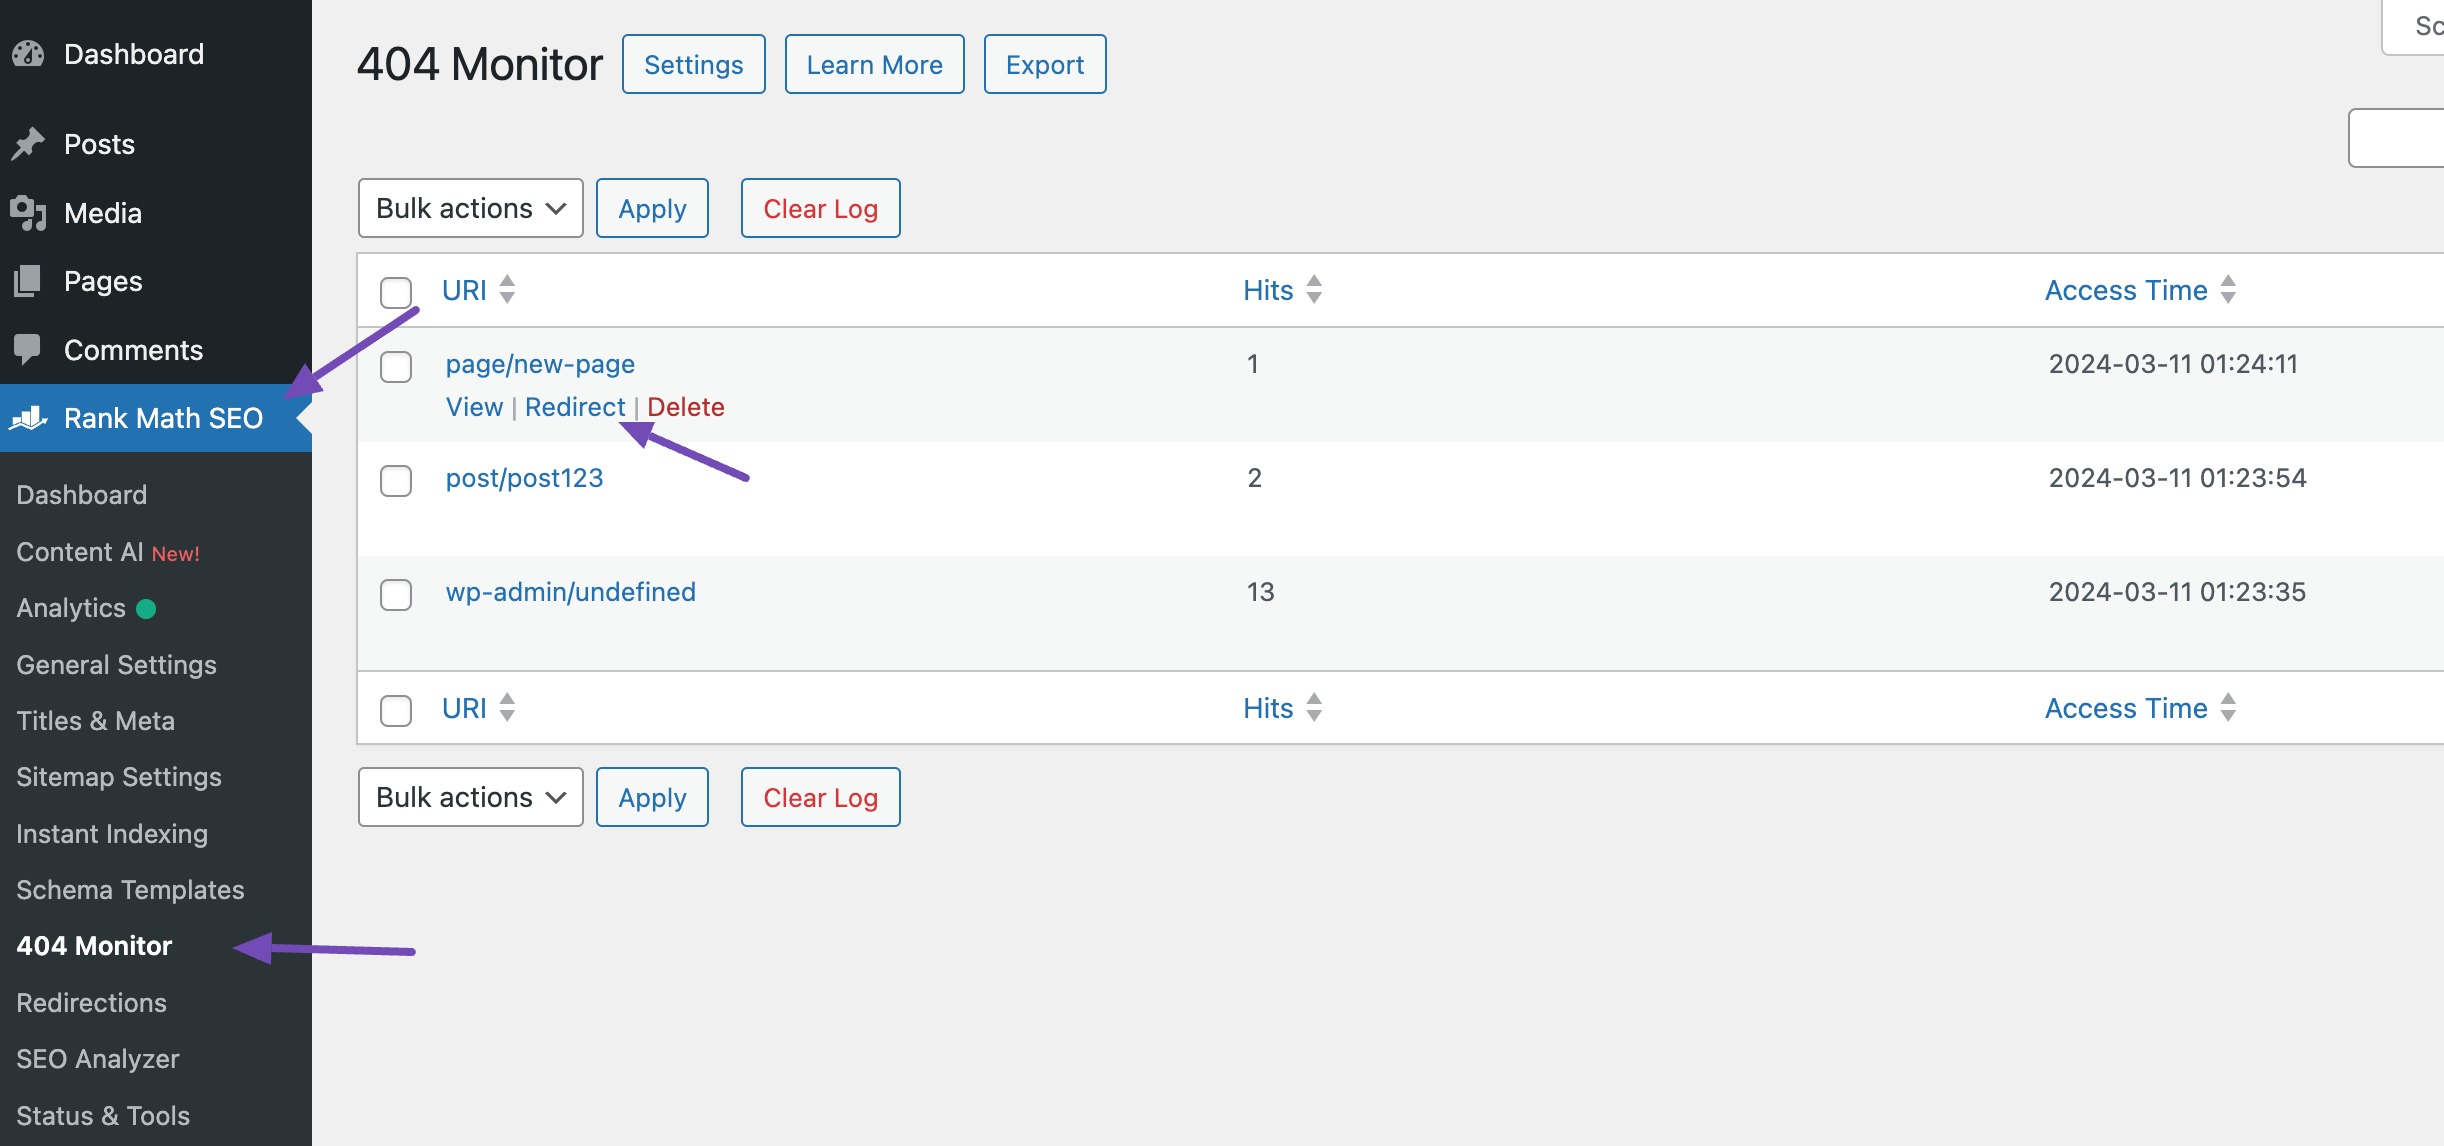Click the Posts pushpin icon
Viewport: 2444px width, 1146px height.
pyautogui.click(x=28, y=144)
